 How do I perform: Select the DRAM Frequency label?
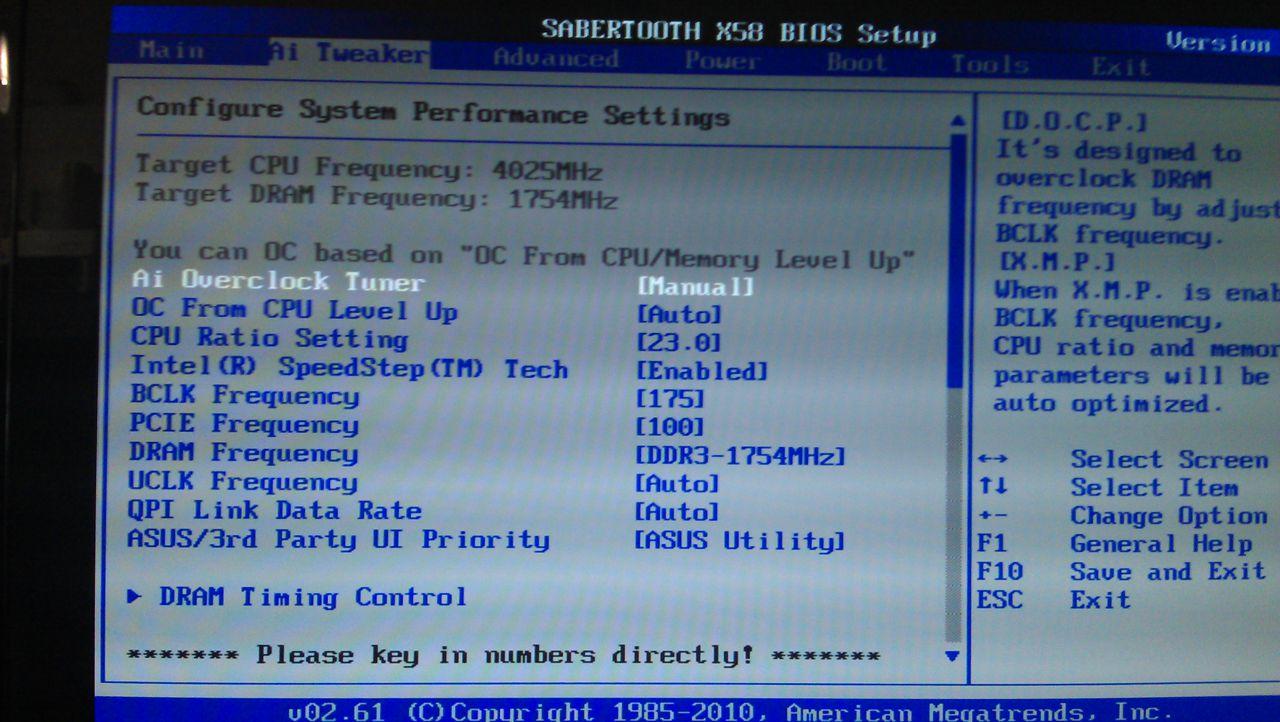point(243,453)
